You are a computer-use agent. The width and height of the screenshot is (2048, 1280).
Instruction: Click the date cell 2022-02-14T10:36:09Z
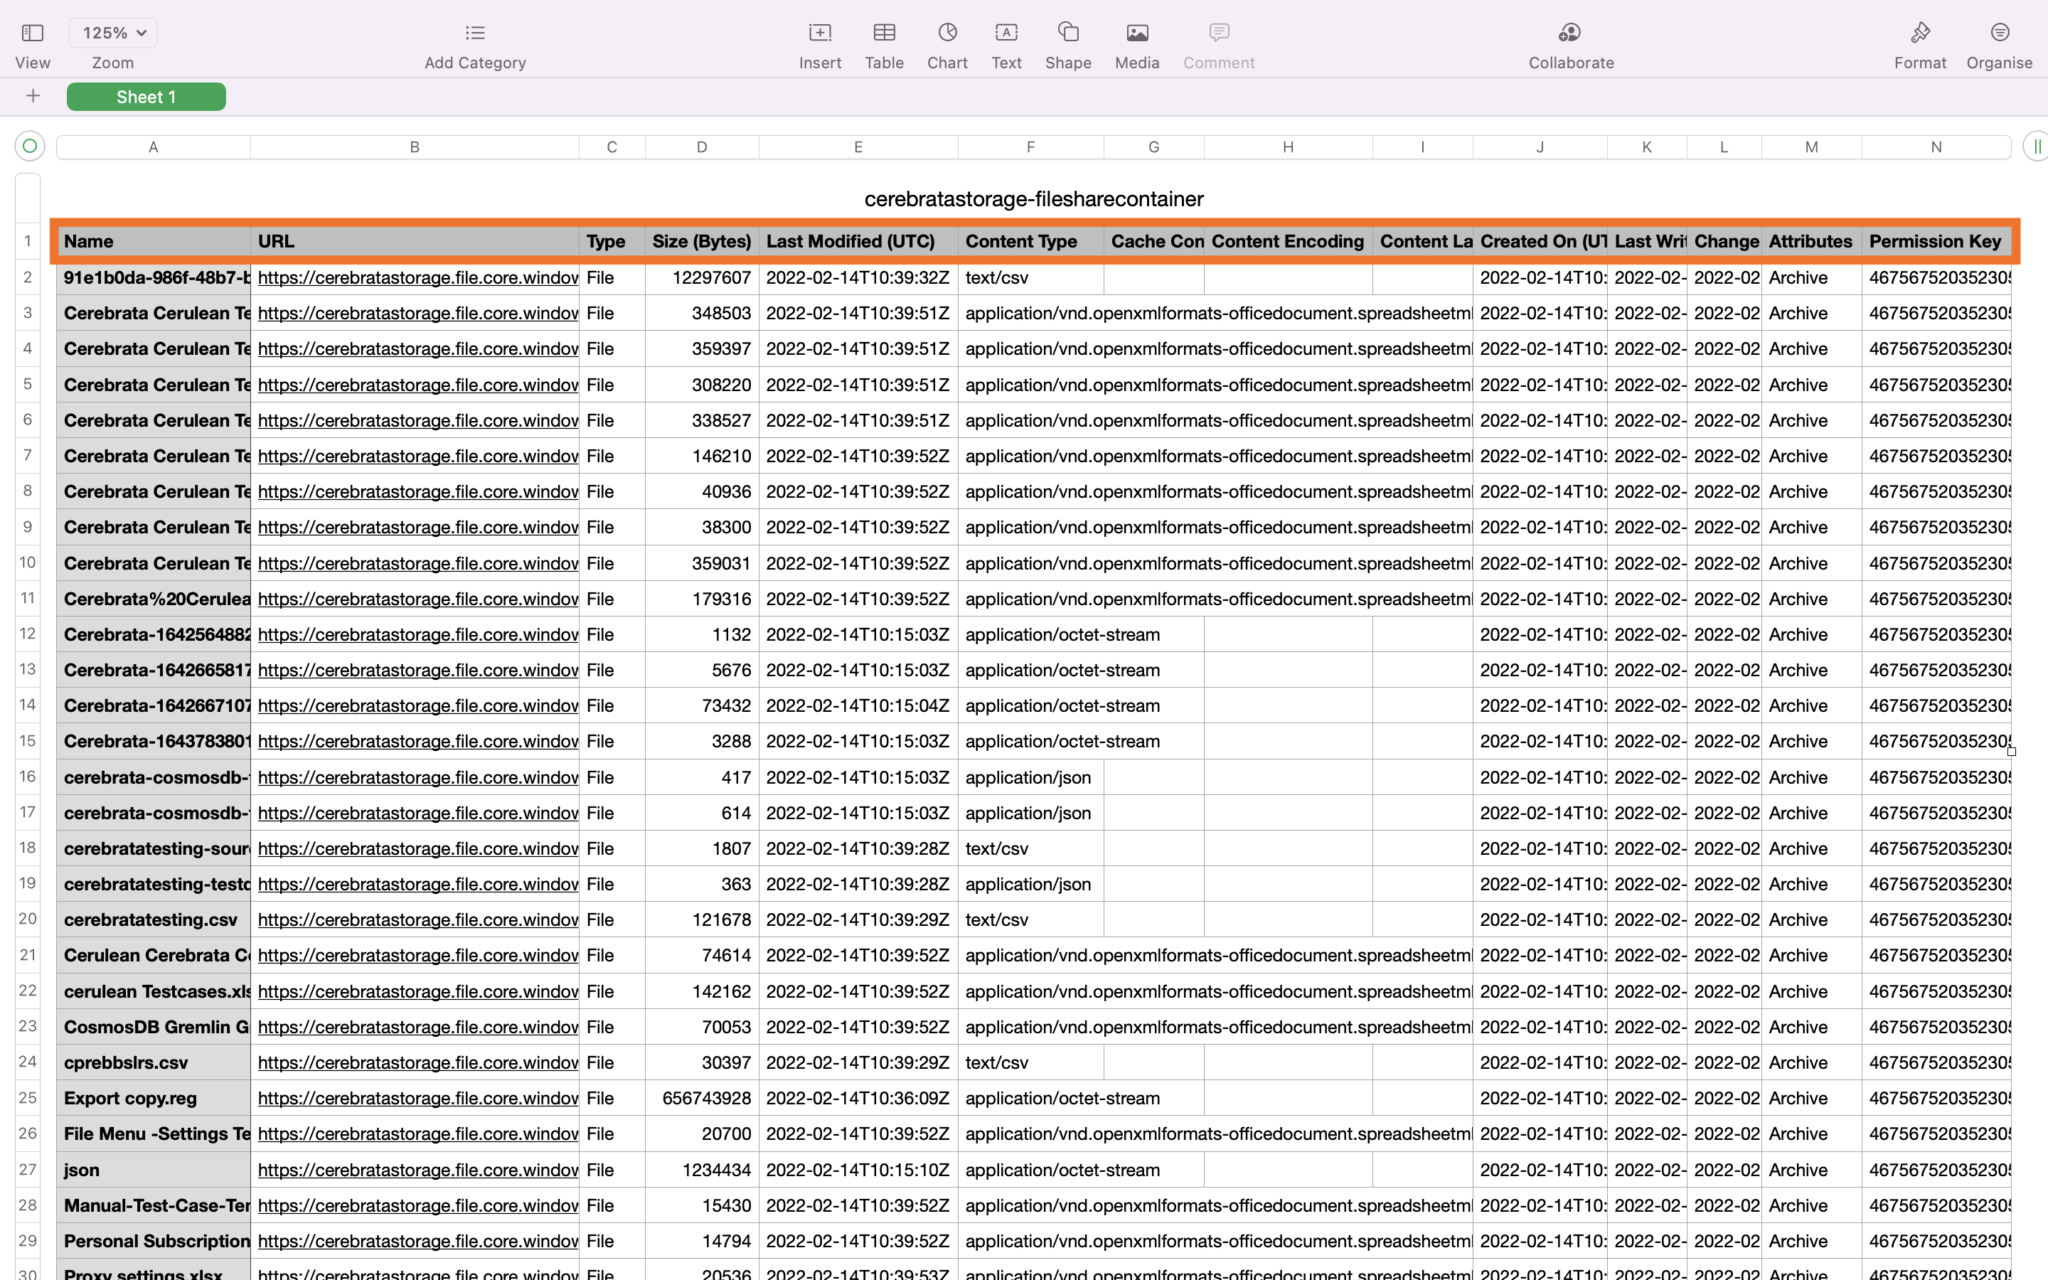tap(858, 1098)
